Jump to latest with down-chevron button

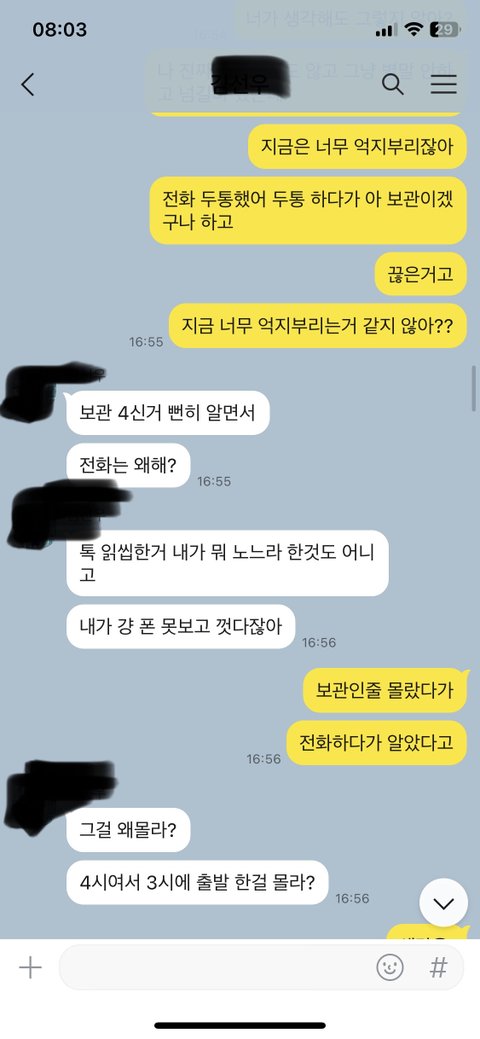click(x=443, y=903)
